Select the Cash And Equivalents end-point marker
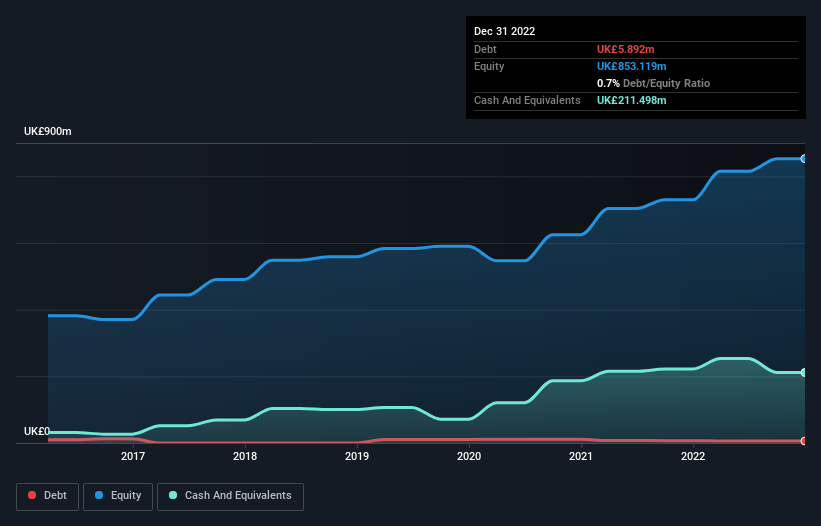Screen dimensions: 821x526 804,373
